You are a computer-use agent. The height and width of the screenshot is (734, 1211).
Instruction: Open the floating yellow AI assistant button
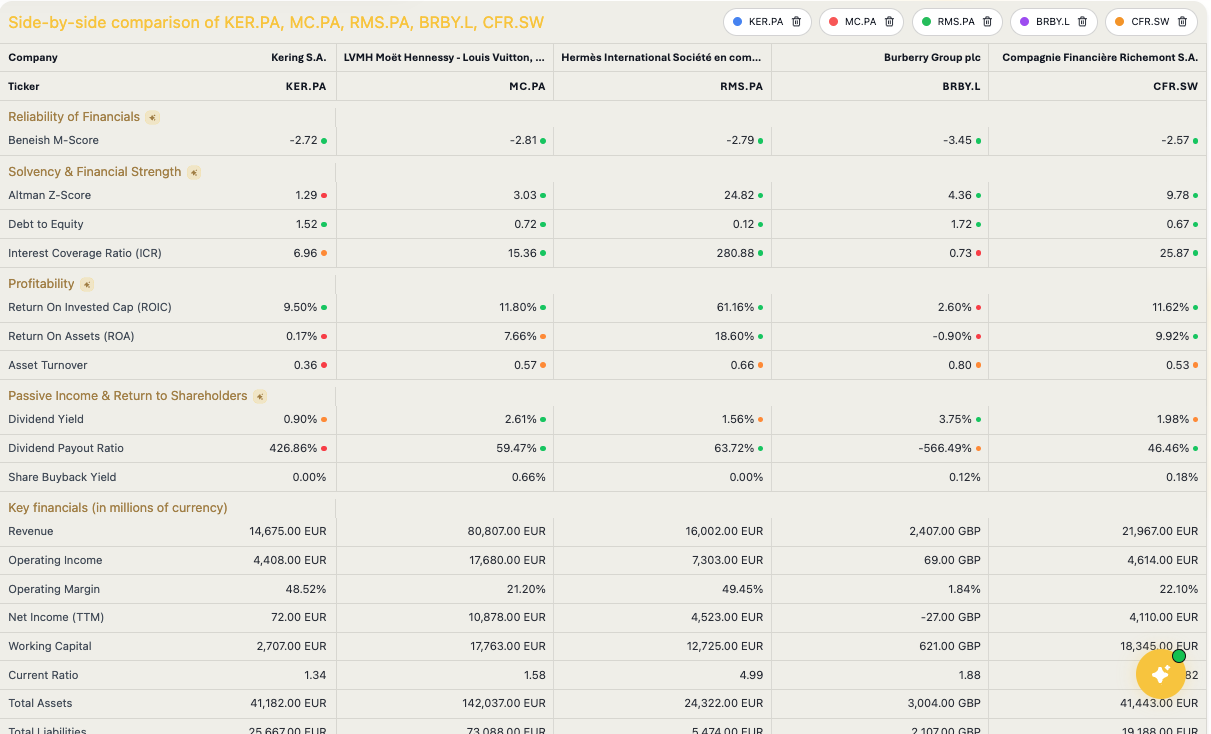coord(1161,674)
